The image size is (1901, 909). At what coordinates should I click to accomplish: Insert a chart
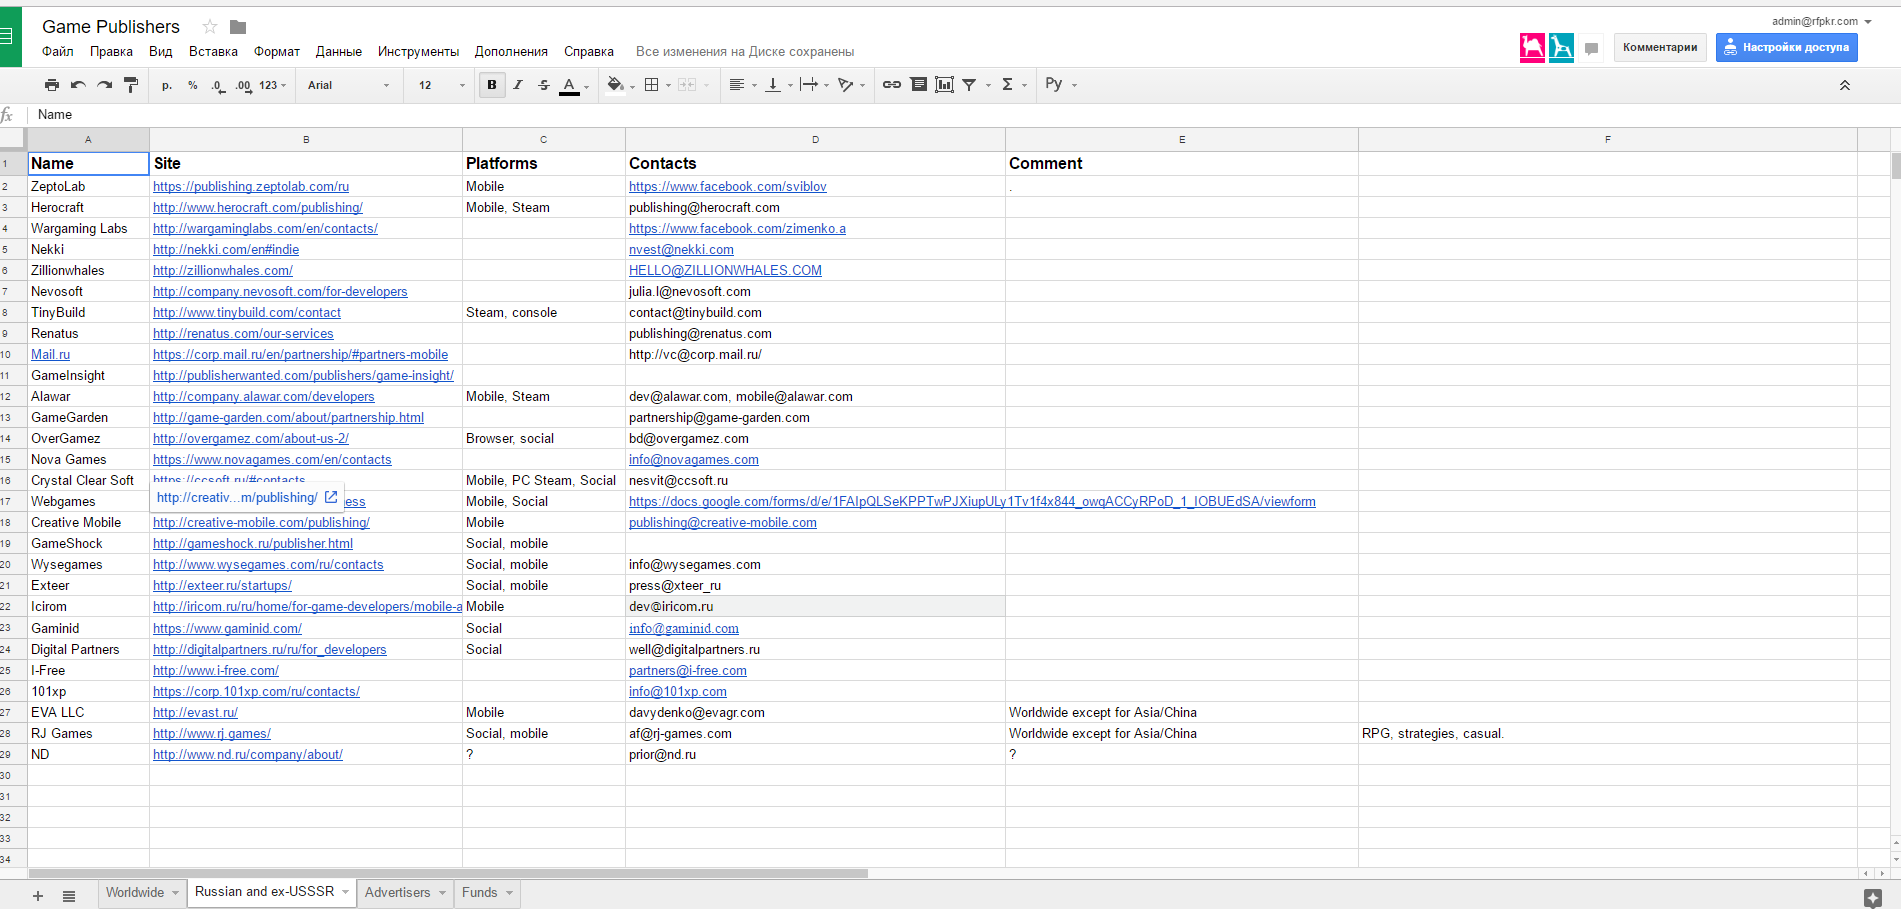[x=944, y=85]
